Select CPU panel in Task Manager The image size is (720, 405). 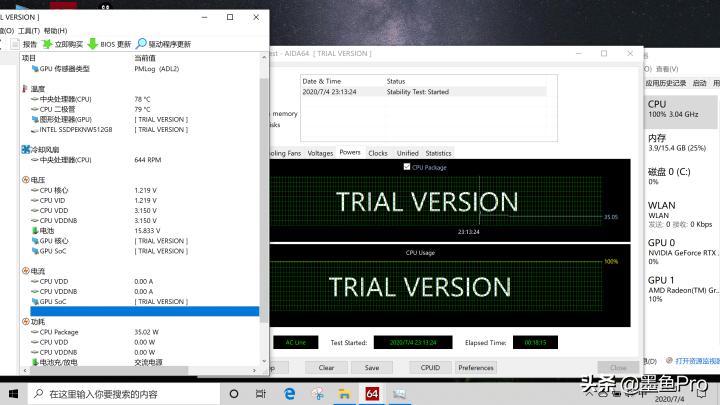click(x=681, y=112)
